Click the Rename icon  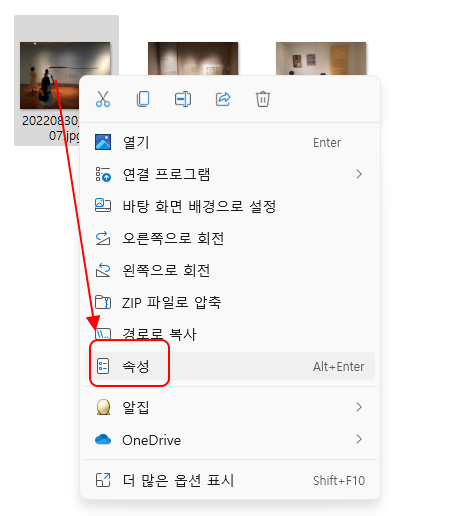(x=183, y=99)
